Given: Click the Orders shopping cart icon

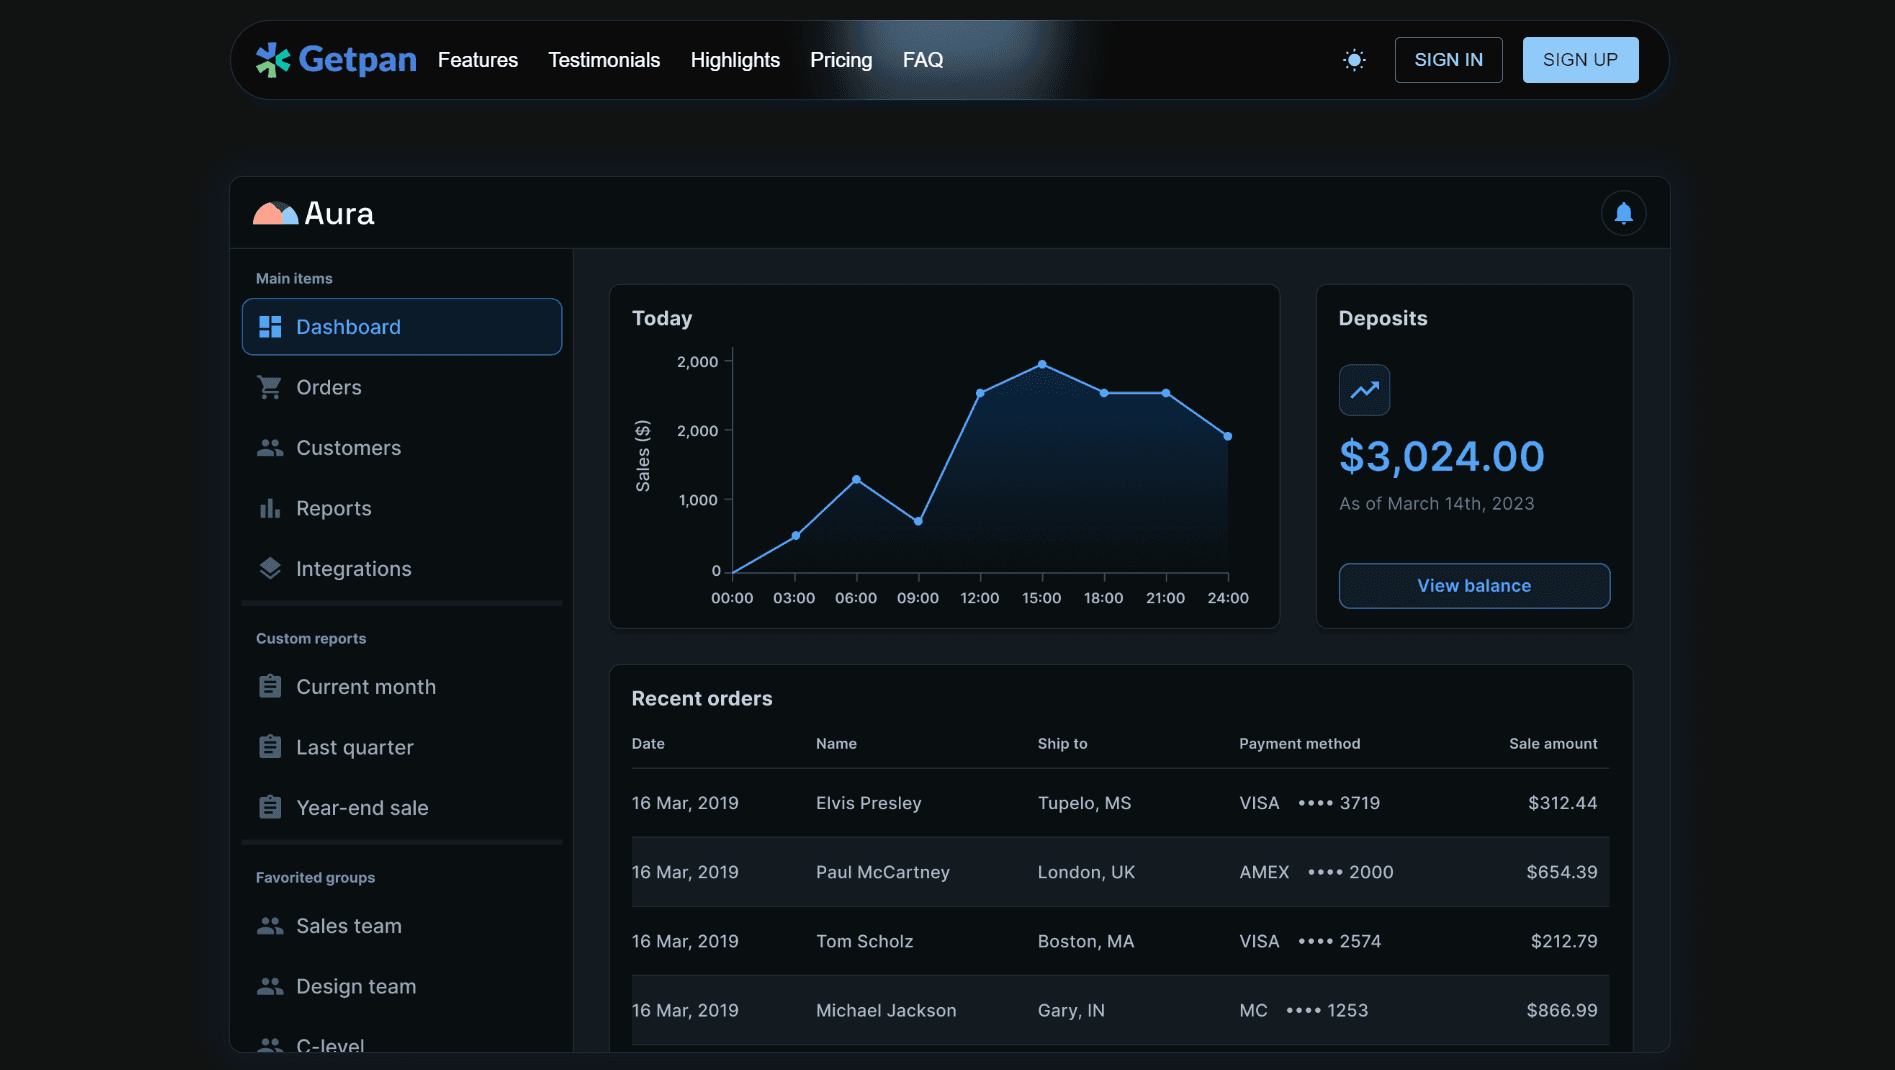Looking at the screenshot, I should pyautogui.click(x=269, y=387).
